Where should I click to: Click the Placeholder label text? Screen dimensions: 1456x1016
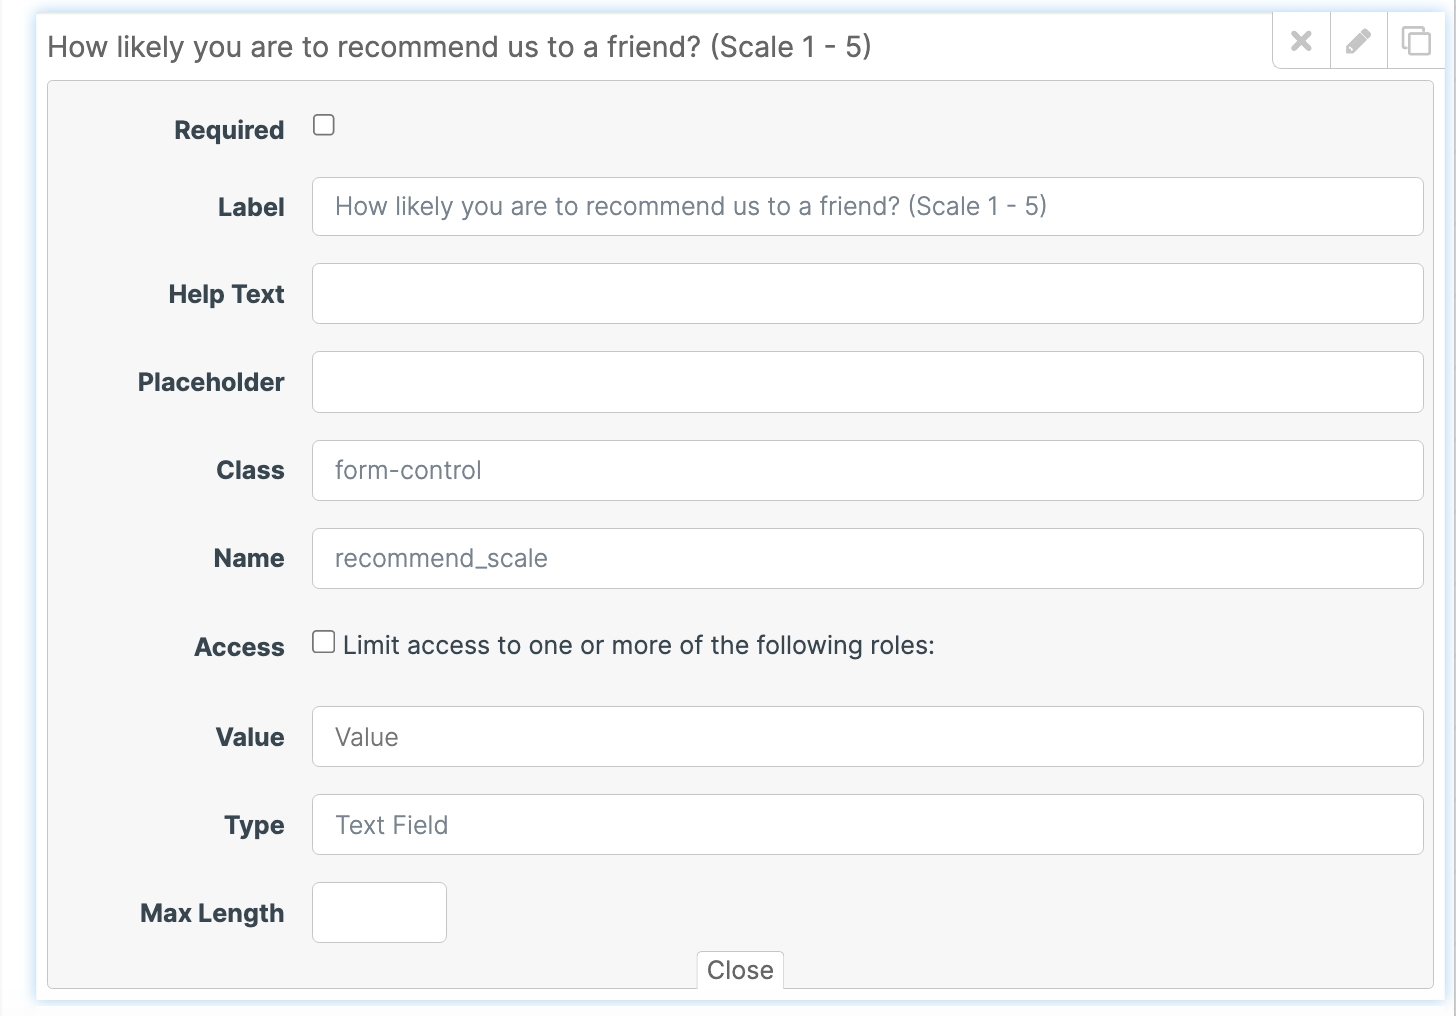(211, 382)
